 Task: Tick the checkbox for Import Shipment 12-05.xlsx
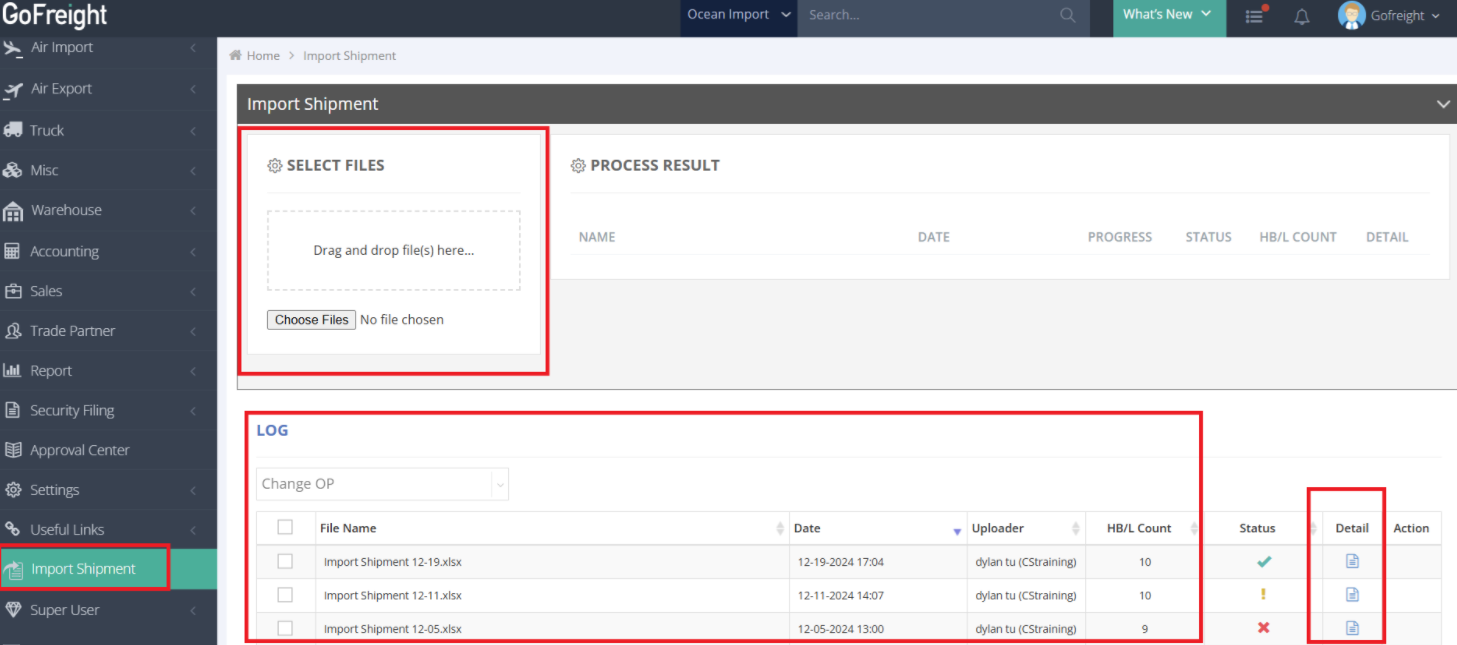click(x=285, y=628)
